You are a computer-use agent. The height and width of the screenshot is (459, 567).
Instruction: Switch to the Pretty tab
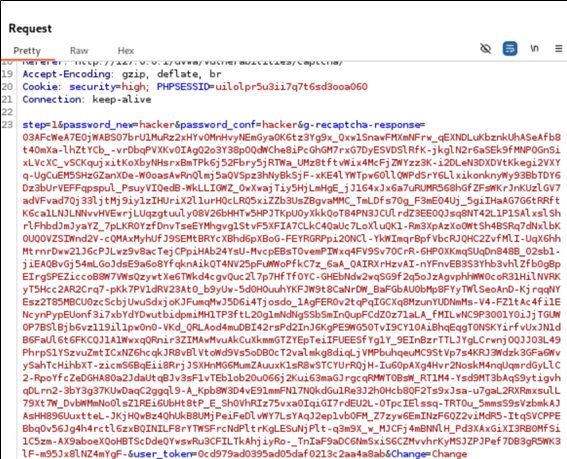tap(27, 51)
